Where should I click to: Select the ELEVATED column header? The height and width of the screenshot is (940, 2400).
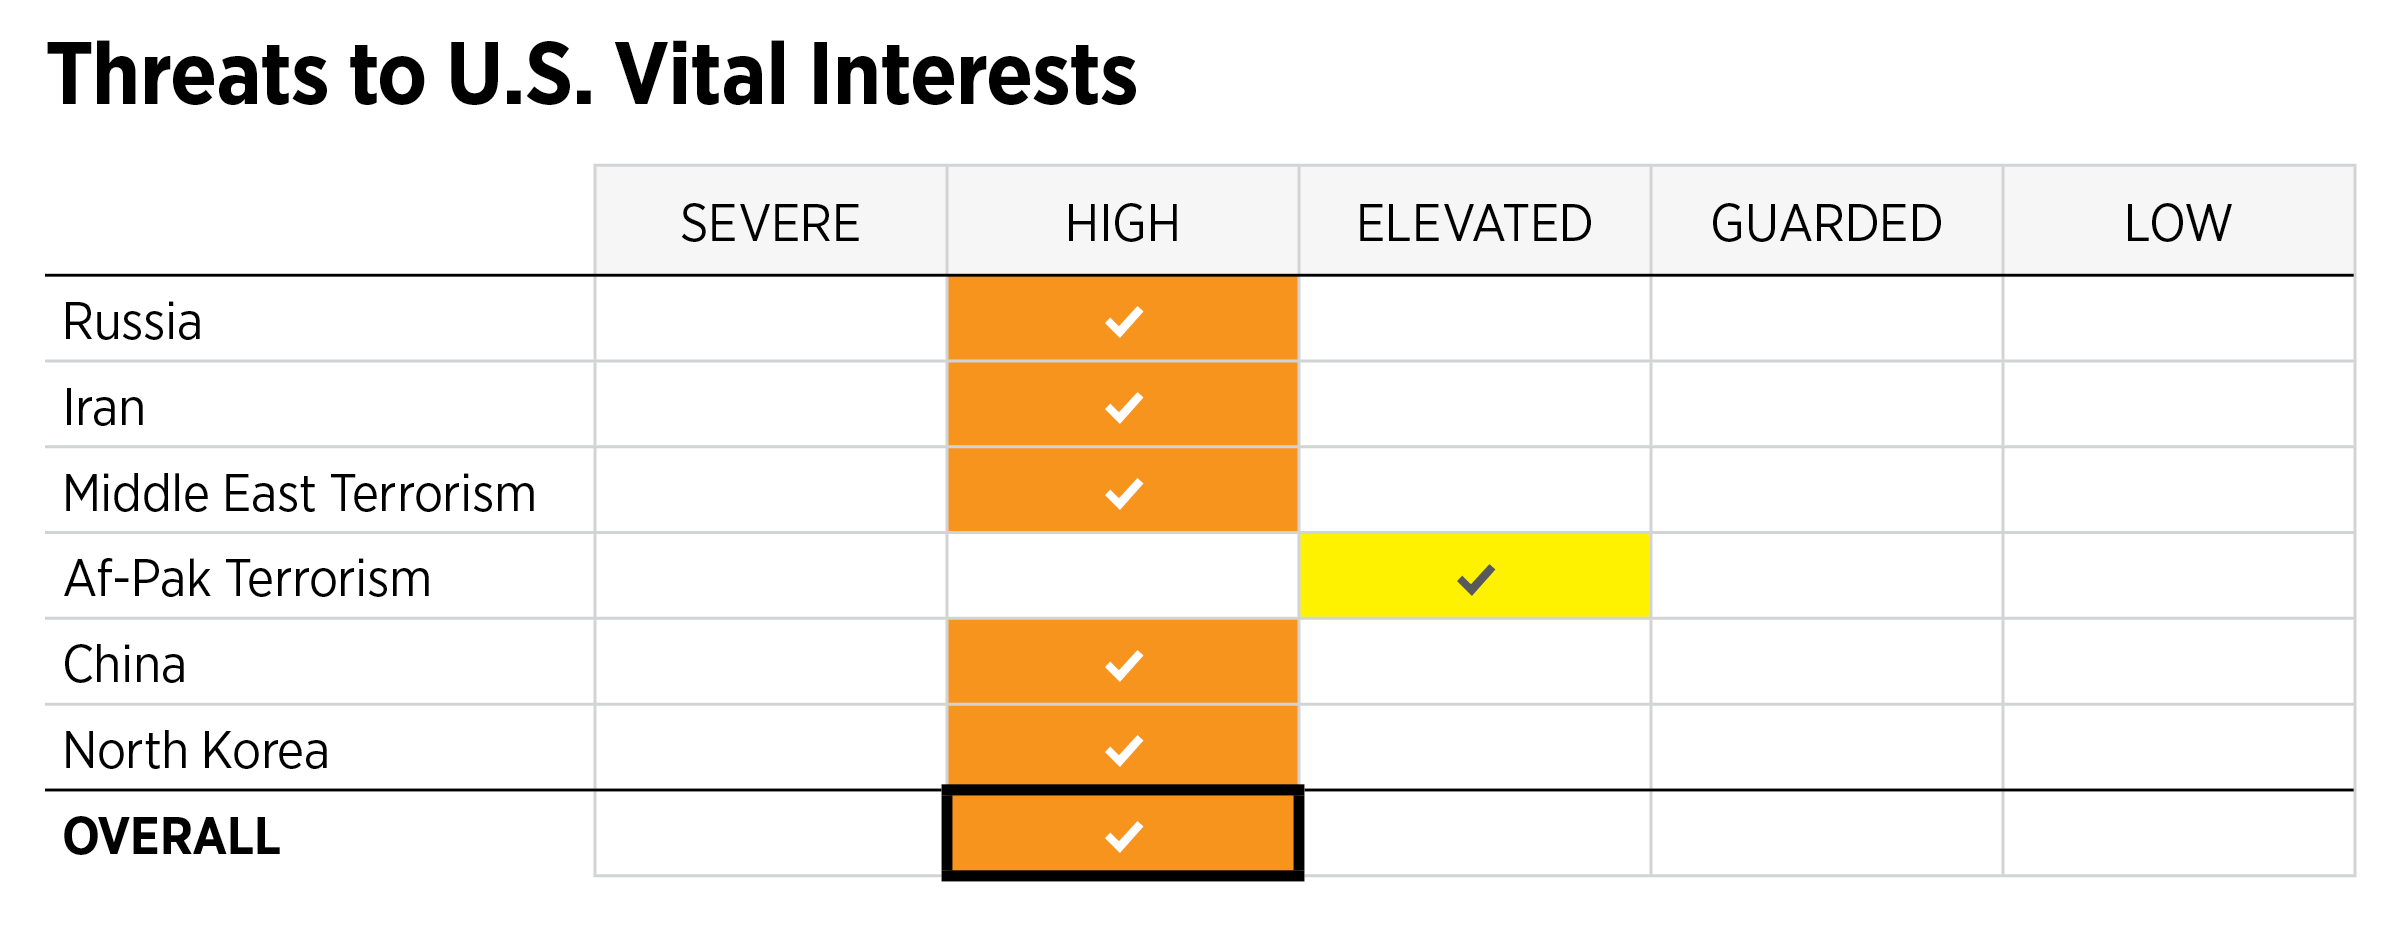pos(1474,223)
